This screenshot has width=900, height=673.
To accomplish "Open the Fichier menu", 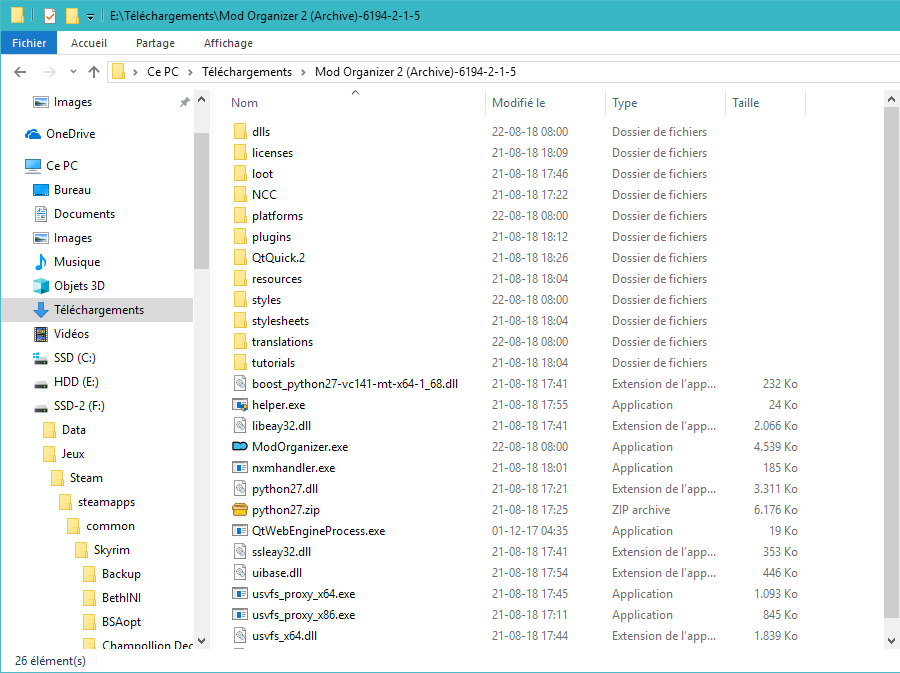I will [29, 43].
